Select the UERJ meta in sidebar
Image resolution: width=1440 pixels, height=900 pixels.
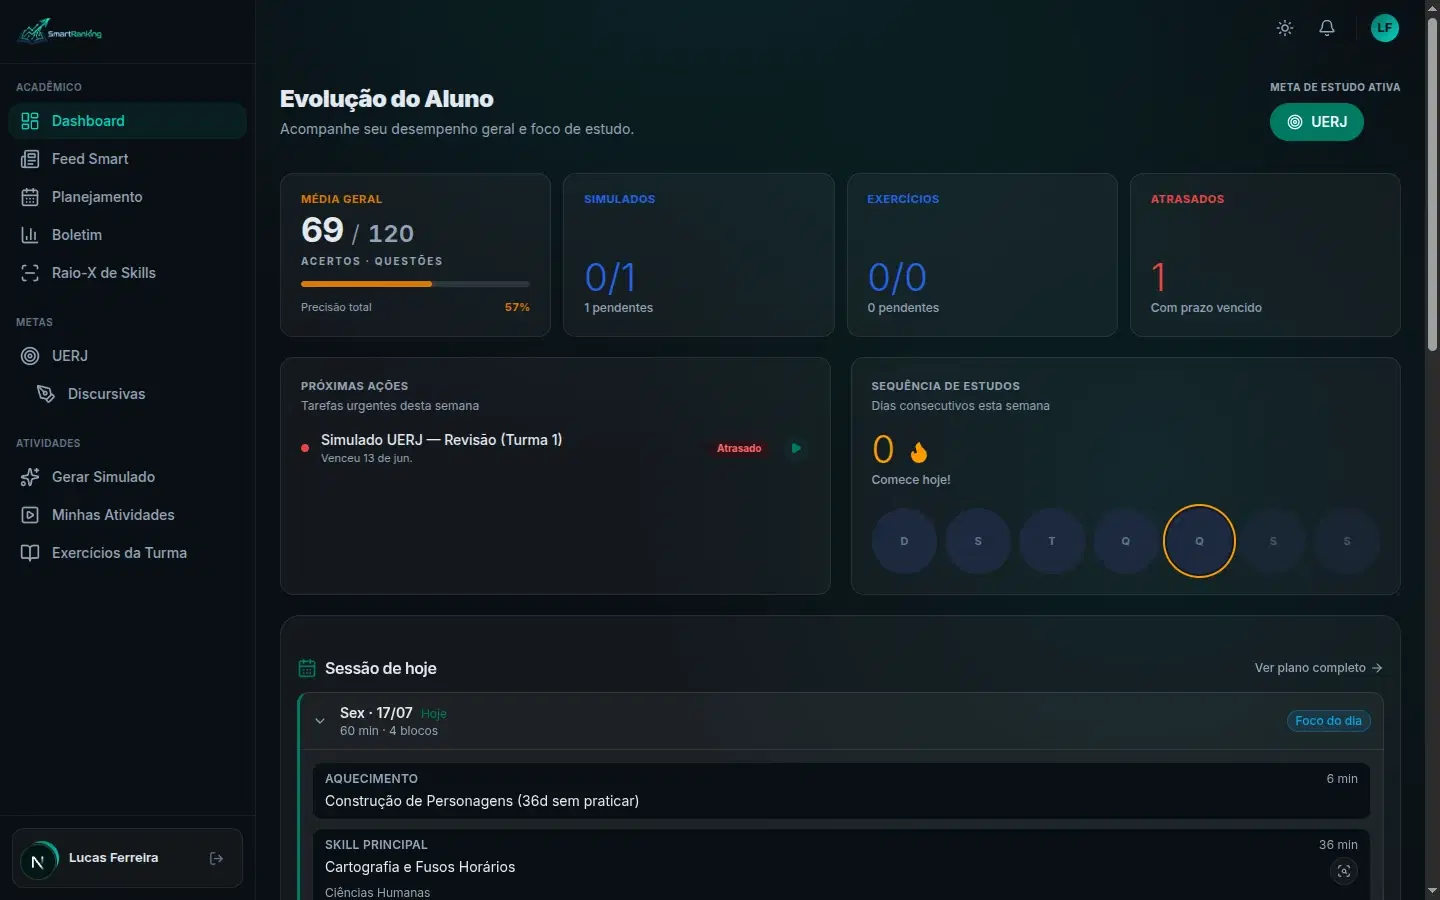[127, 356]
